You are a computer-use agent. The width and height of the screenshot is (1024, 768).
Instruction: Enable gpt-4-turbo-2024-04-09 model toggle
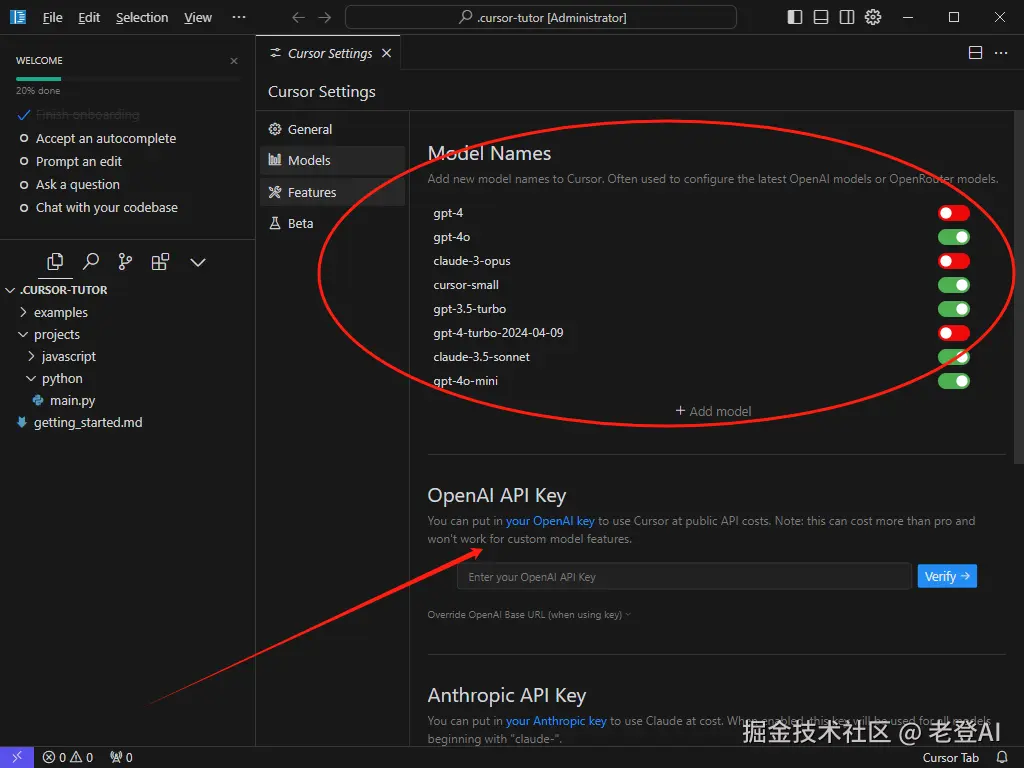[x=953, y=333]
